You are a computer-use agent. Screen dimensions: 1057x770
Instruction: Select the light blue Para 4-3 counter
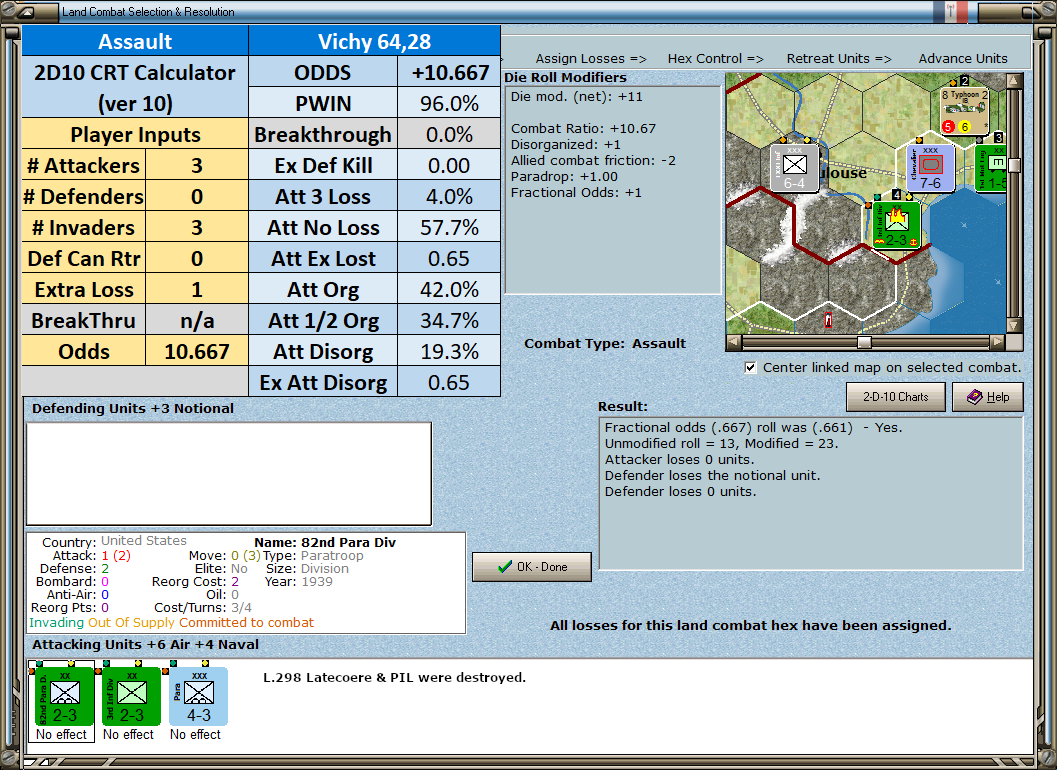tap(198, 697)
